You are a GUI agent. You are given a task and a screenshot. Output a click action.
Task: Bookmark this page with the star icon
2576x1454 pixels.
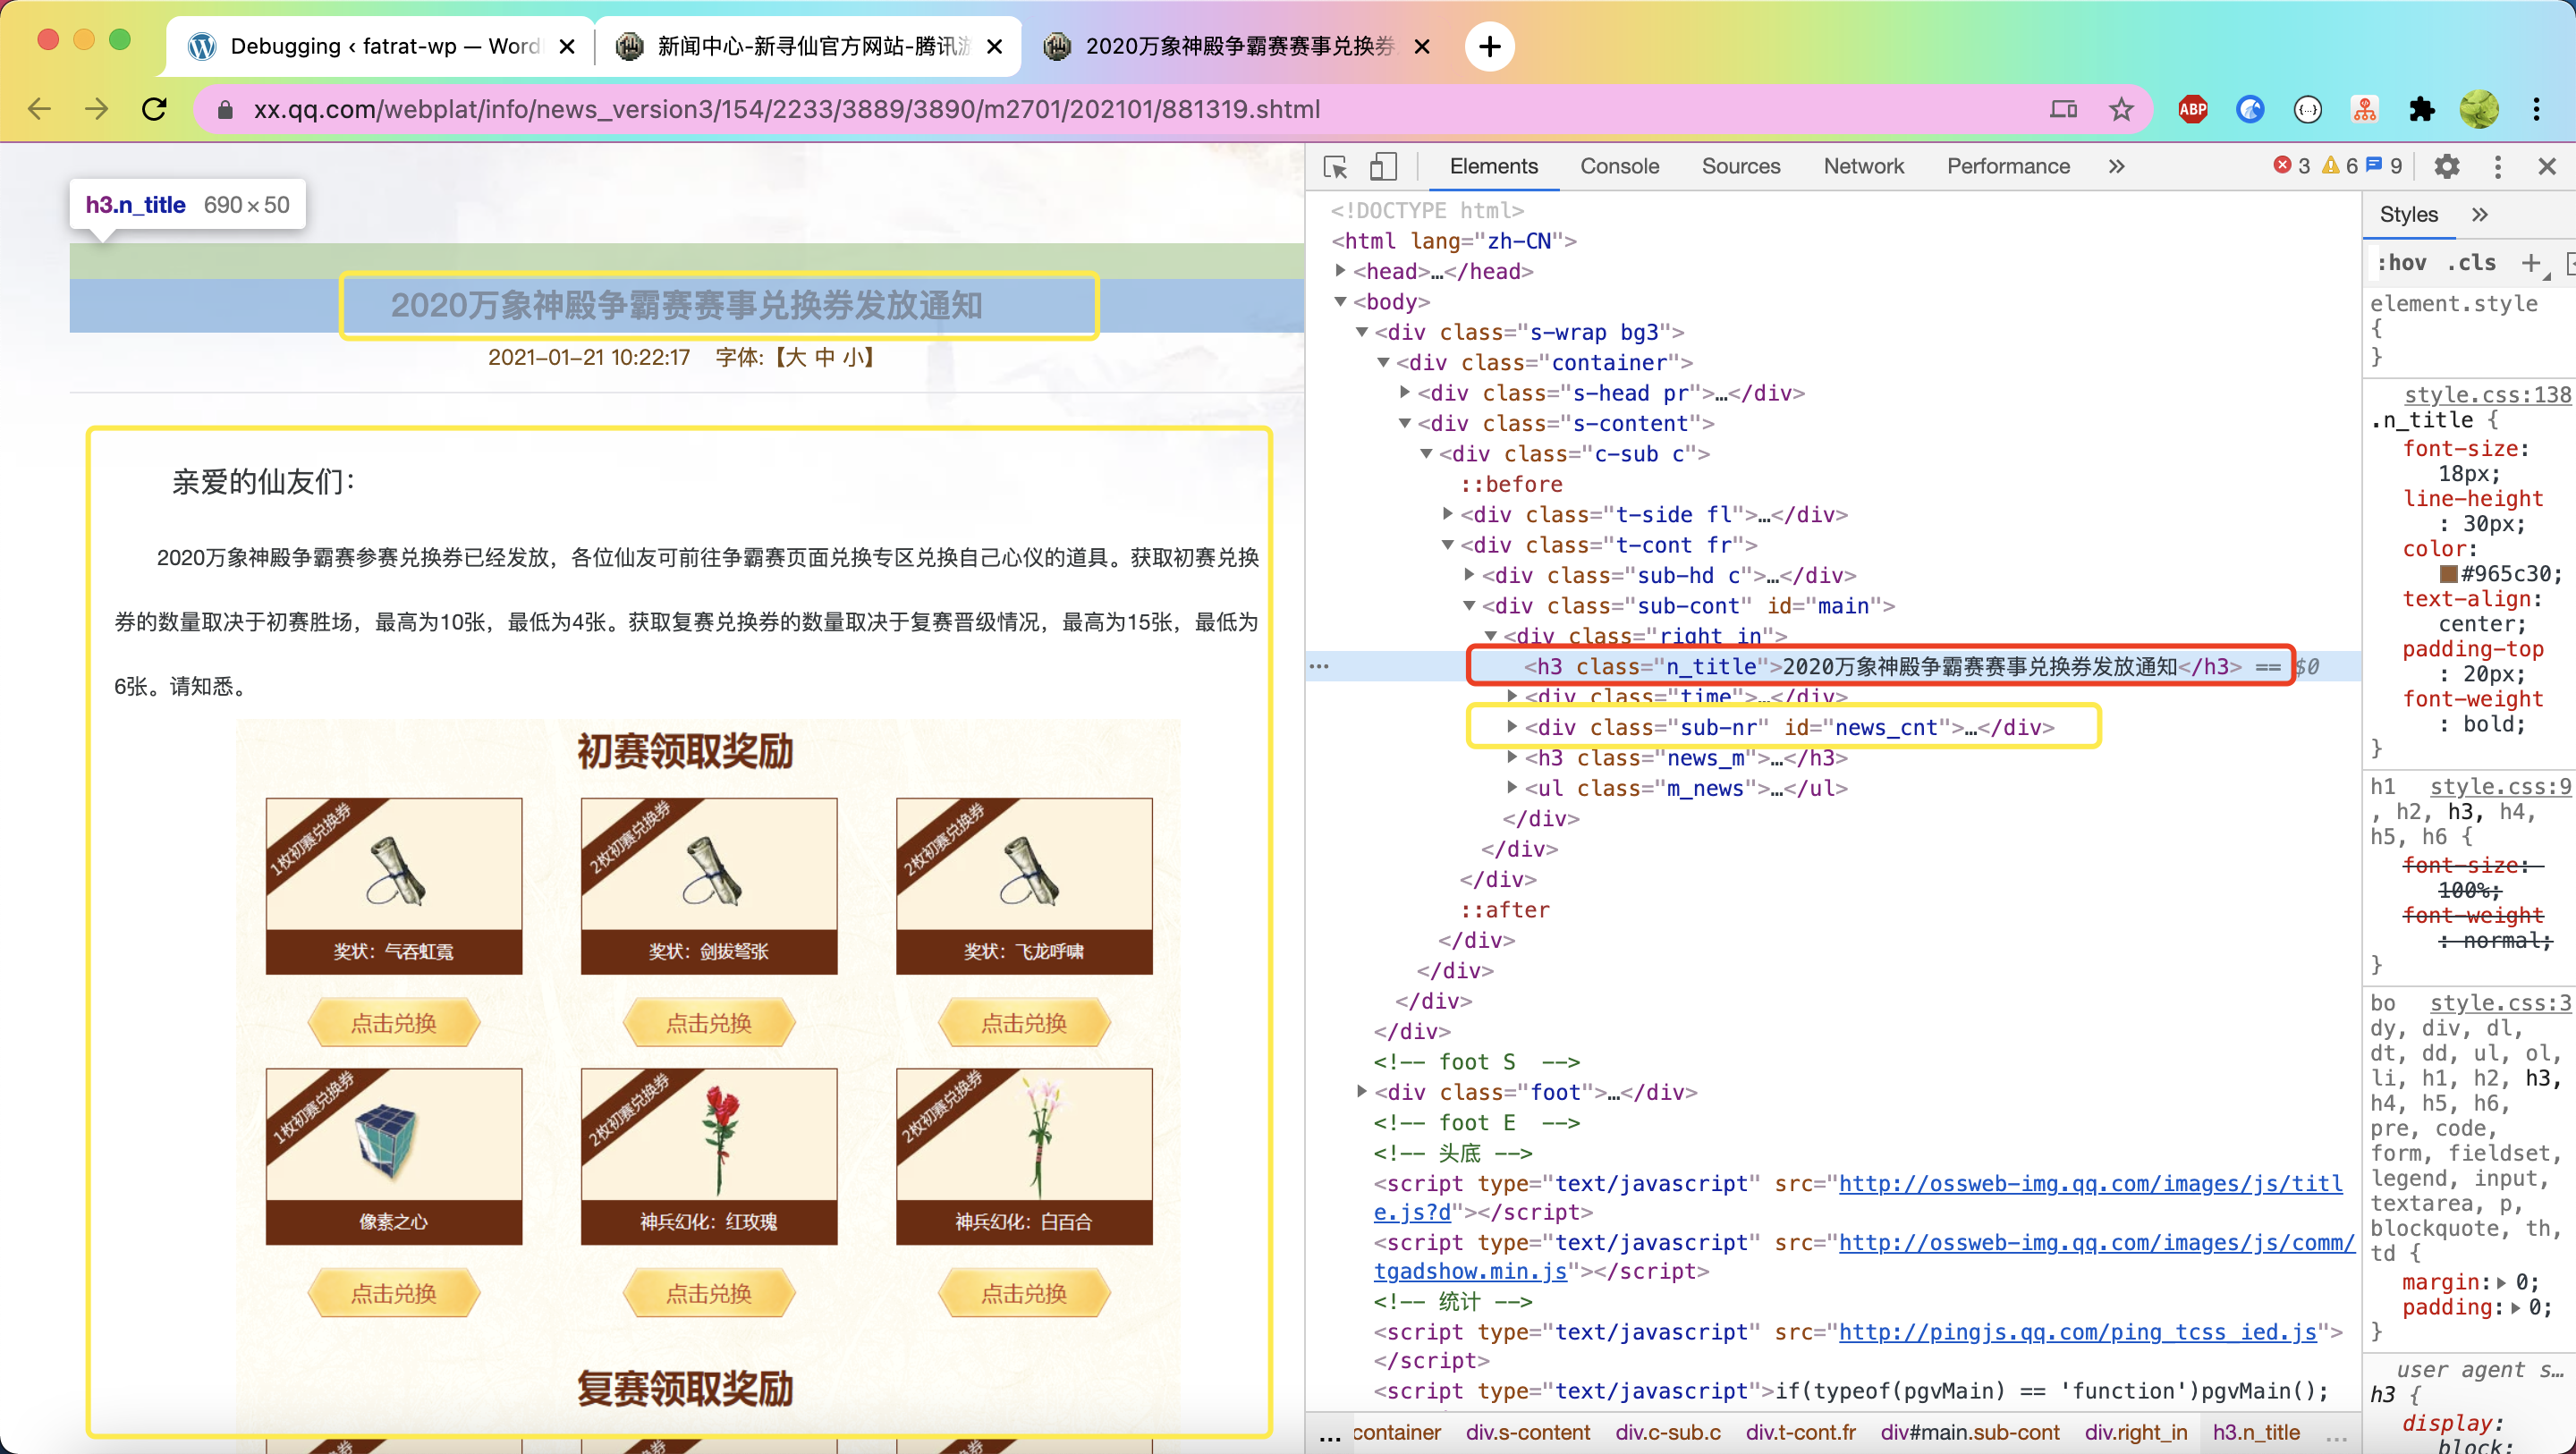coord(2121,109)
